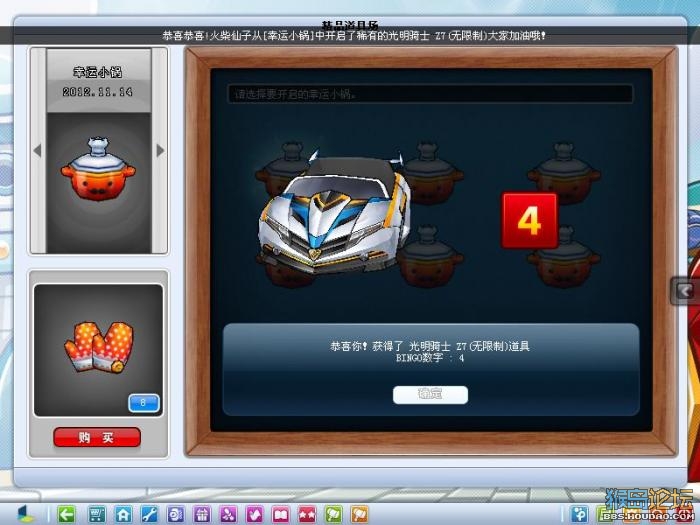This screenshot has width=700, height=525.
Task: Click the purple gift box icon
Action: coord(202,514)
